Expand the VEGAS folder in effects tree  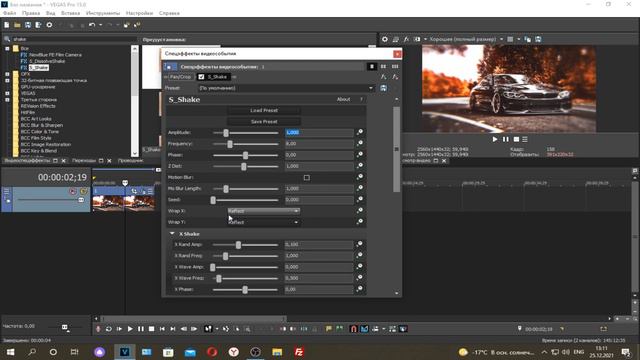[x=7, y=93]
